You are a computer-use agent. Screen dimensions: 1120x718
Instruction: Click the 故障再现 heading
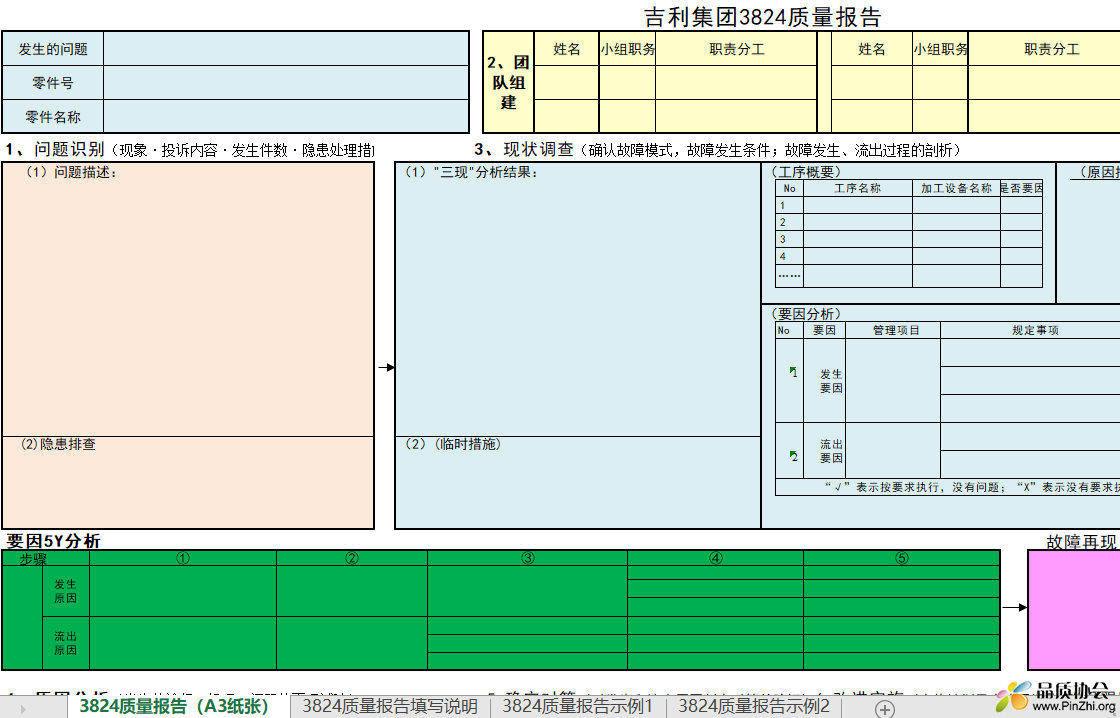(x=1081, y=542)
